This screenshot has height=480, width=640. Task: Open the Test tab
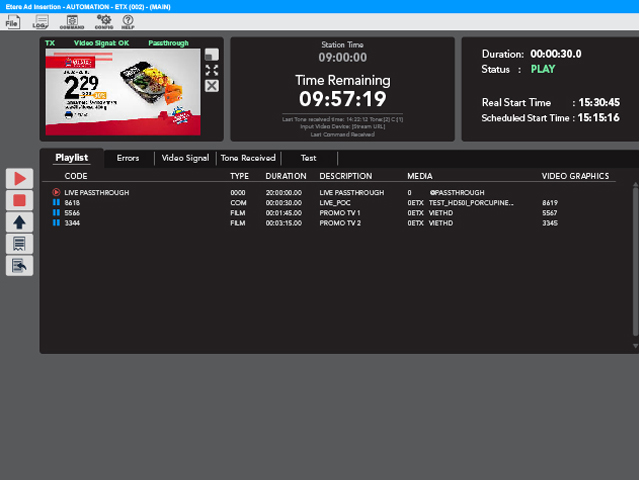coord(309,158)
